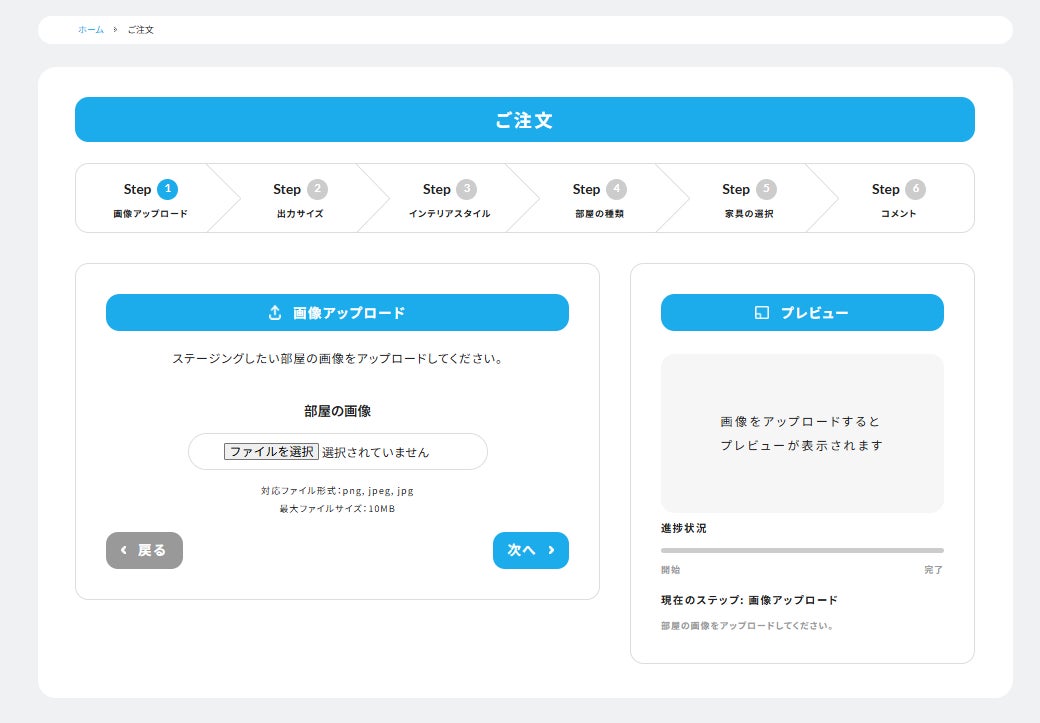Click the ファイルを選択 file chooser button
The width and height of the screenshot is (1040, 723).
coord(271,452)
